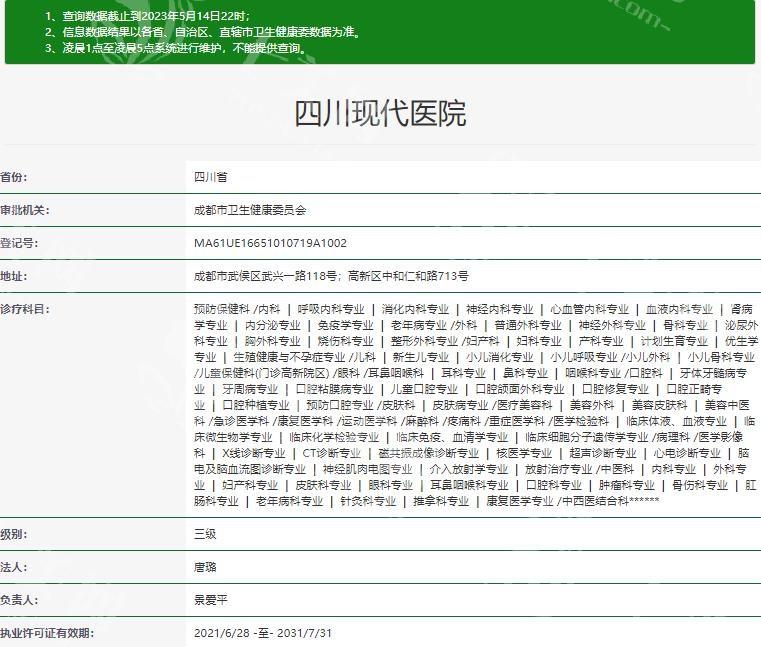The width and height of the screenshot is (761, 647).
Task: Click 神经肌肉电图专业 entry
Action: [x=367, y=469]
